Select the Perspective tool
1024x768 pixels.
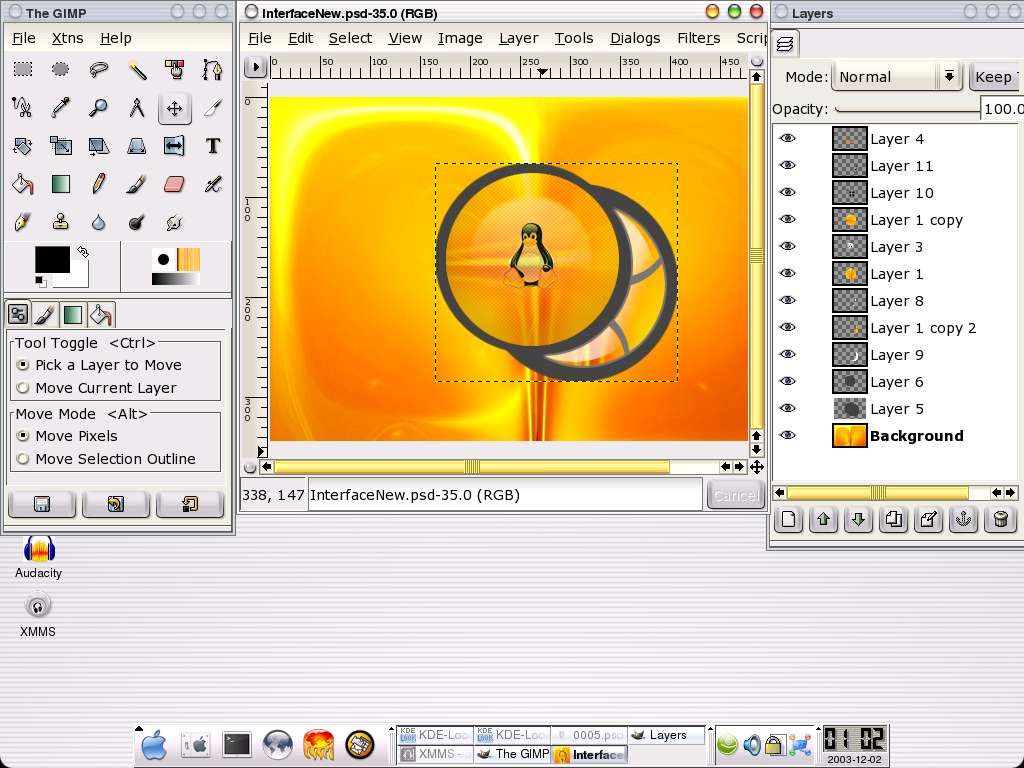136,146
